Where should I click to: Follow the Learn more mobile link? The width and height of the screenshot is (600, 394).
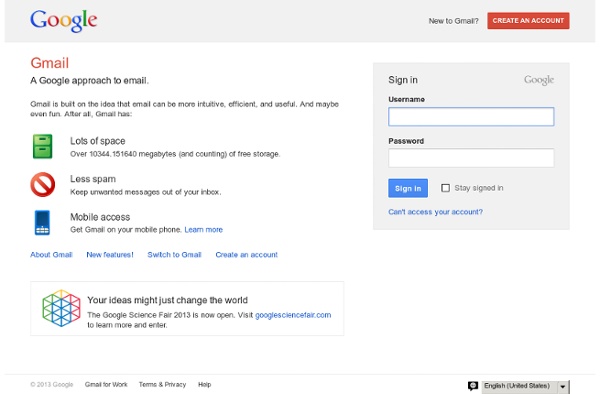[x=204, y=230]
